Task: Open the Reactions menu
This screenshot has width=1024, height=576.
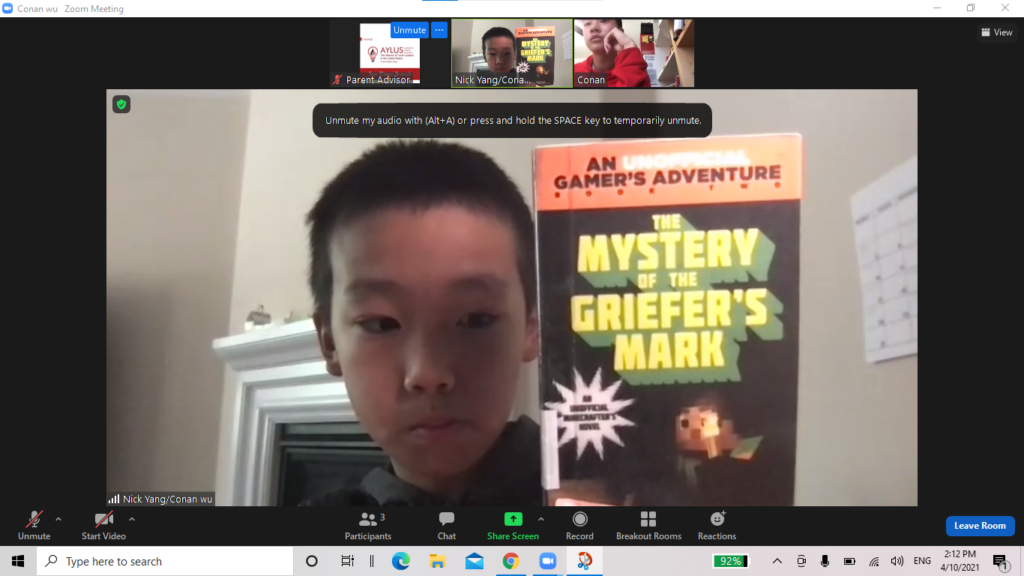Action: [x=716, y=526]
